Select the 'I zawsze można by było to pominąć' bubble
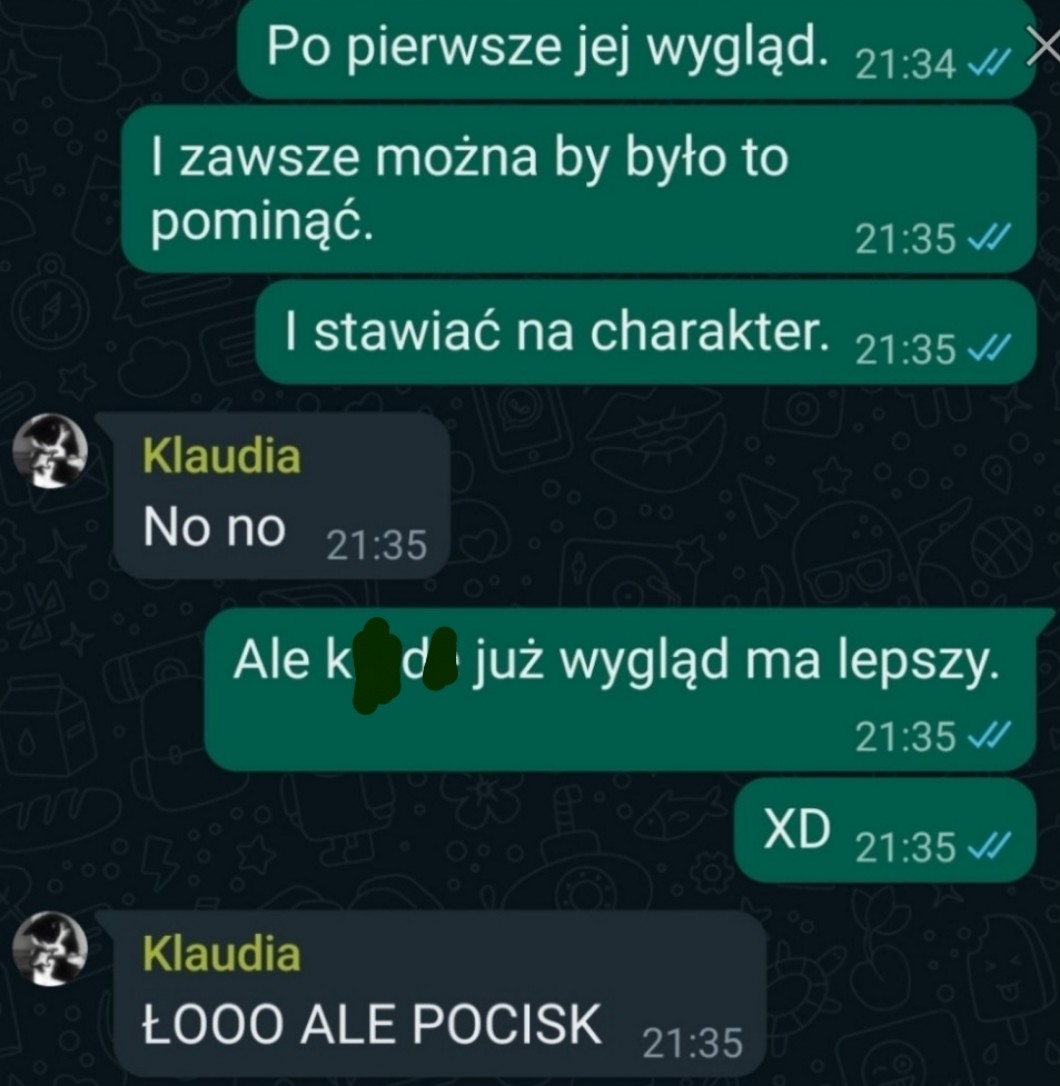1060x1086 pixels. 578,188
